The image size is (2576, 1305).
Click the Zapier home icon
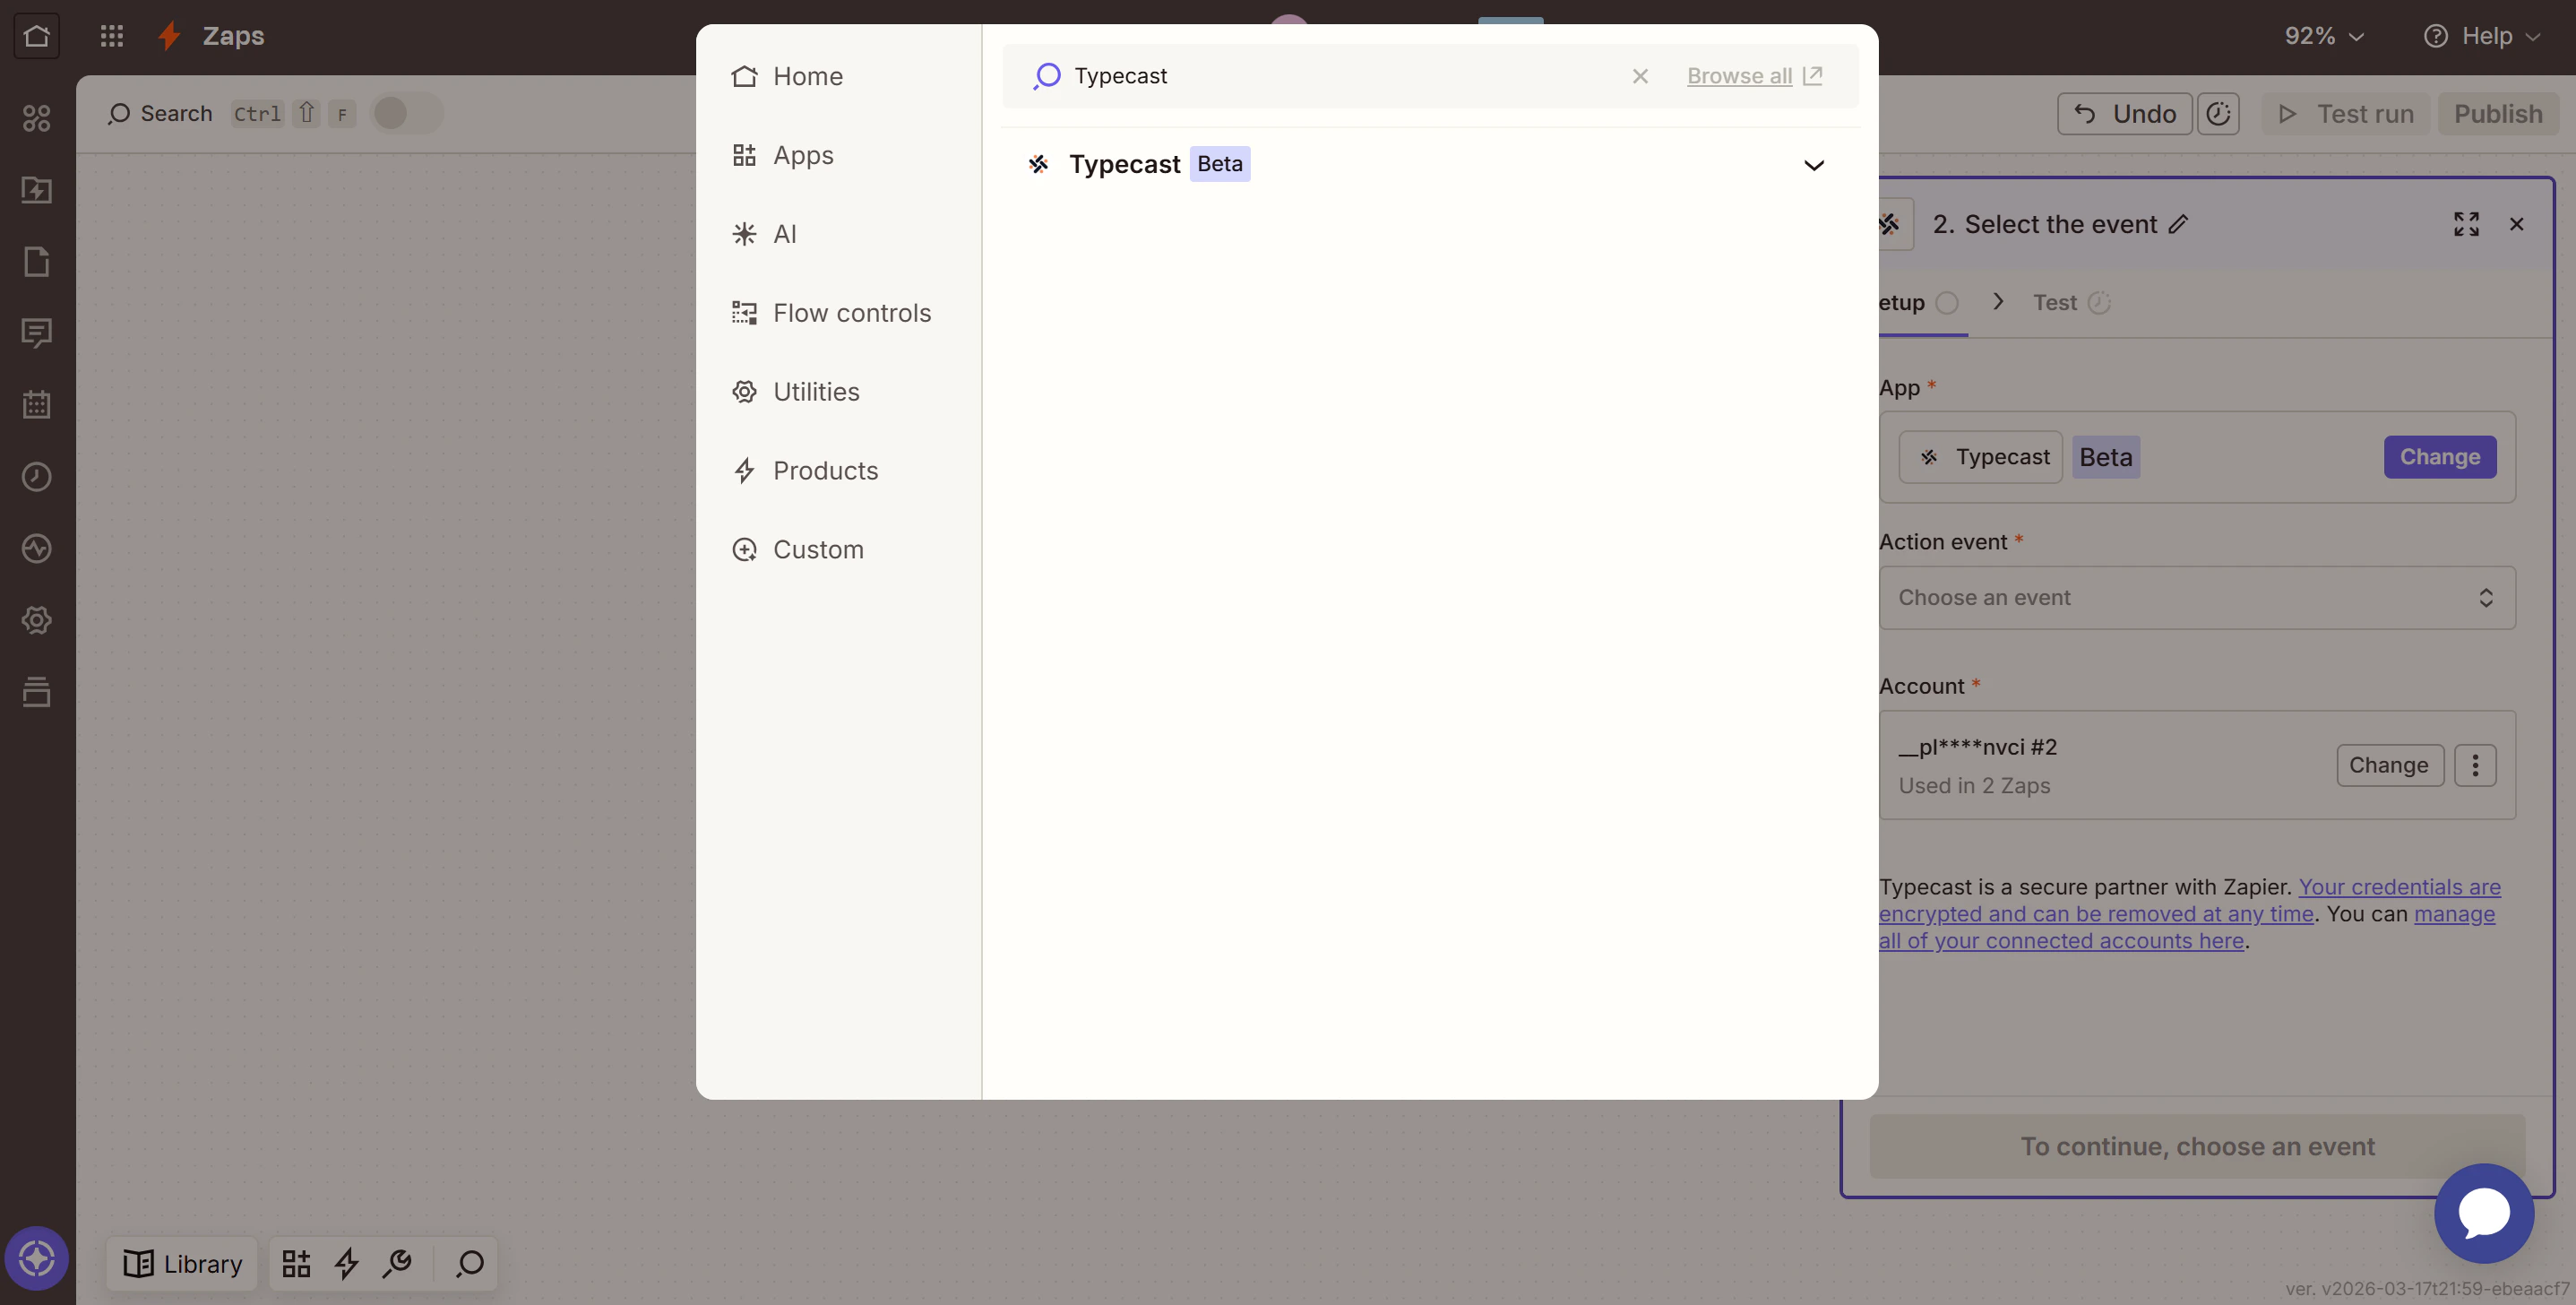point(37,36)
